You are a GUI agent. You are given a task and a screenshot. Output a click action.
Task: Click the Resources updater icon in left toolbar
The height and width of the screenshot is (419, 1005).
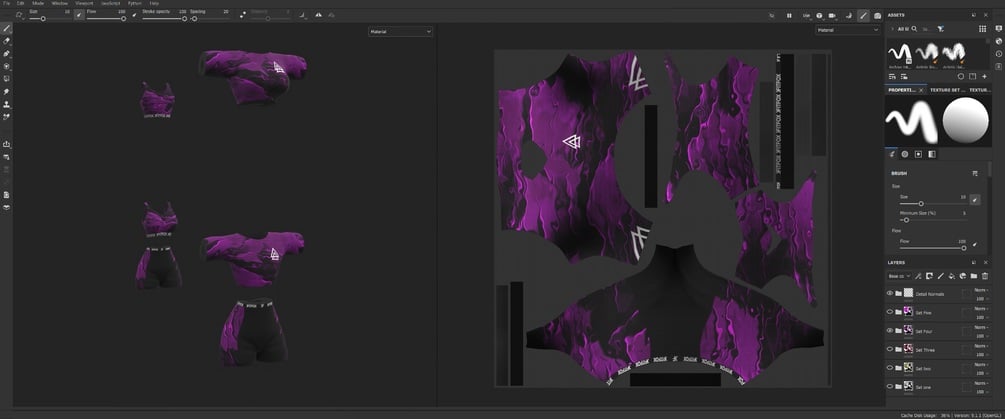coord(6,156)
